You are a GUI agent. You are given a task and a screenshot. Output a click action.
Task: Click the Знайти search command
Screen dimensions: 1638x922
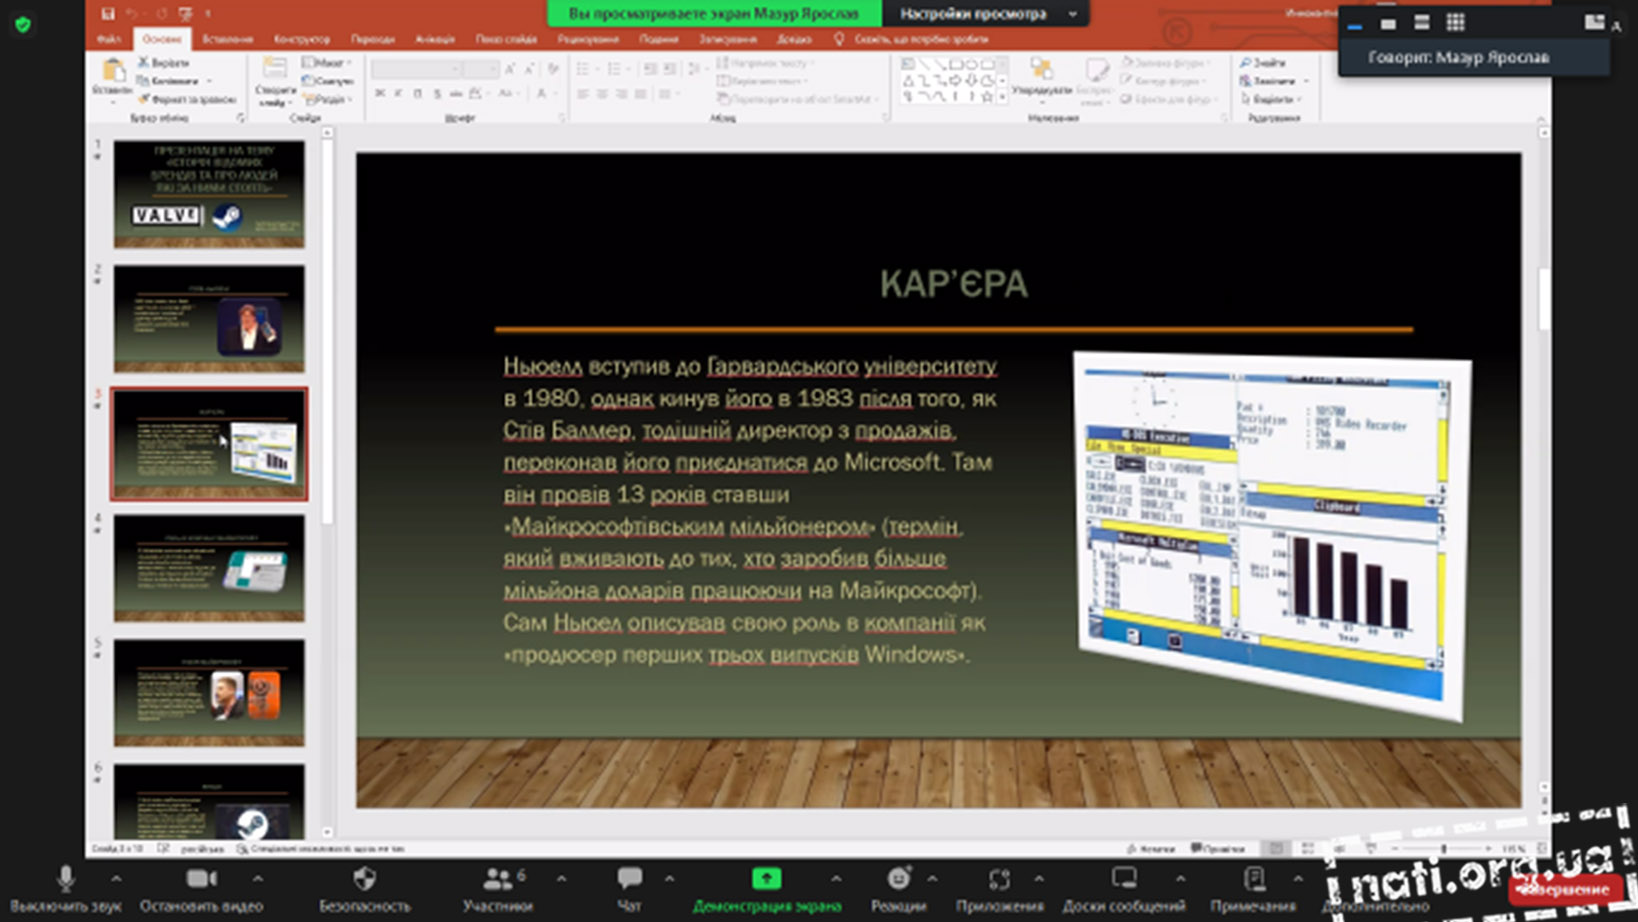(1263, 62)
